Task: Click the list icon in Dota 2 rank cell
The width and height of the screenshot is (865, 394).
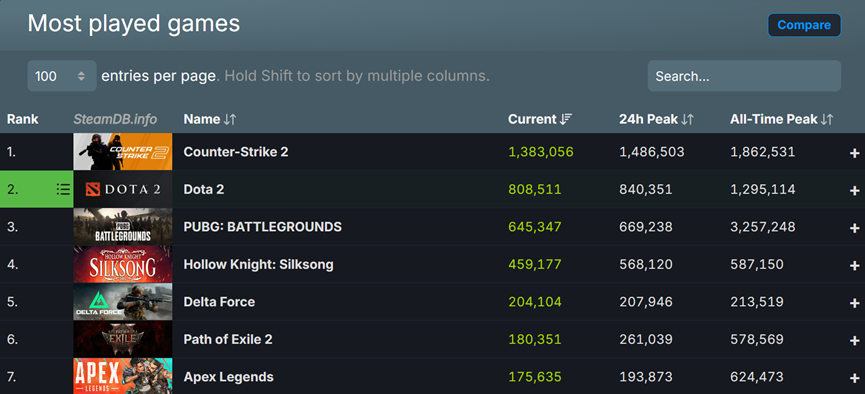Action: pyautogui.click(x=63, y=189)
